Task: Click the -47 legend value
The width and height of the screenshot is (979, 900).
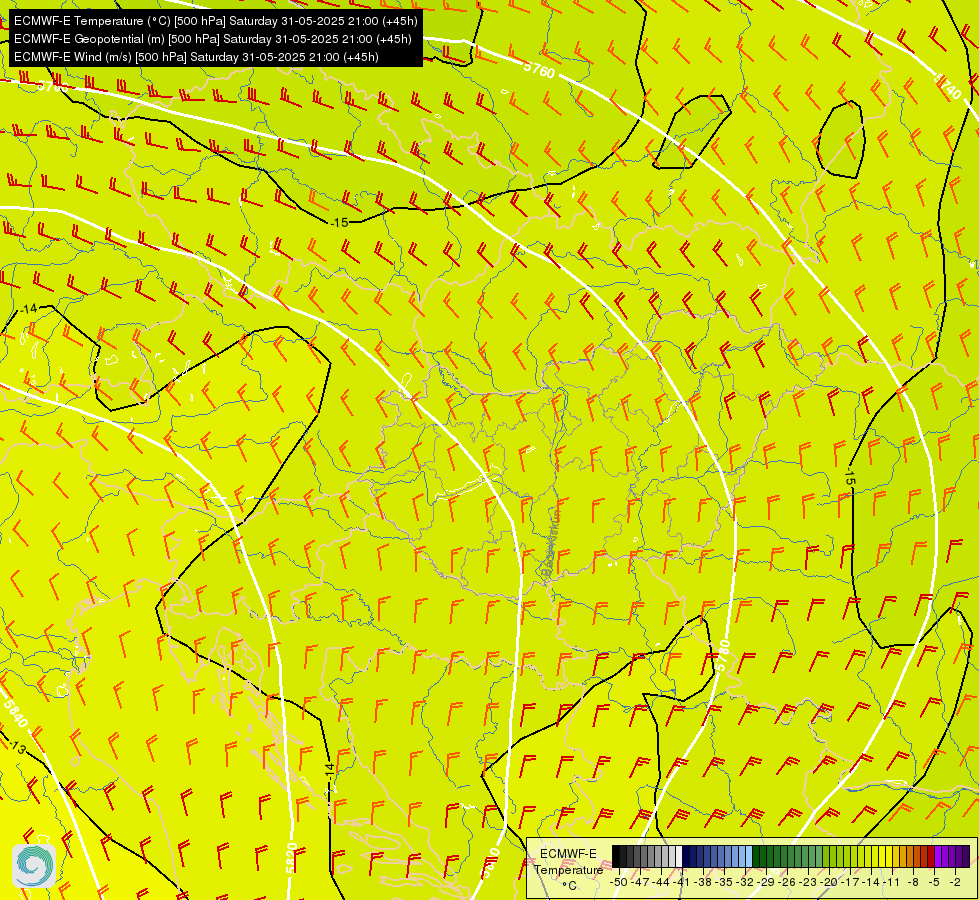Action: tap(640, 882)
